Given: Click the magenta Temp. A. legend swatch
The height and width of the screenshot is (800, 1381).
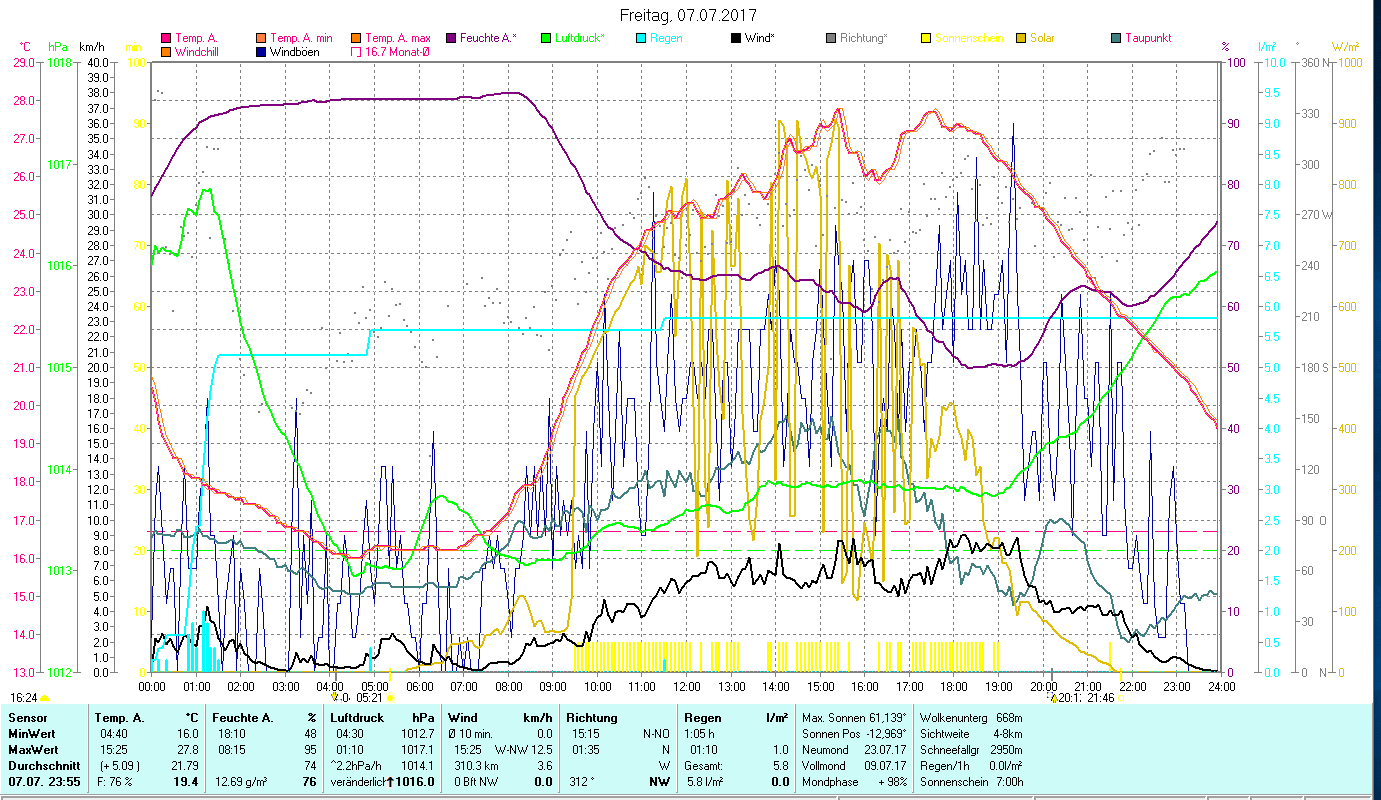Looking at the screenshot, I should coord(166,39).
